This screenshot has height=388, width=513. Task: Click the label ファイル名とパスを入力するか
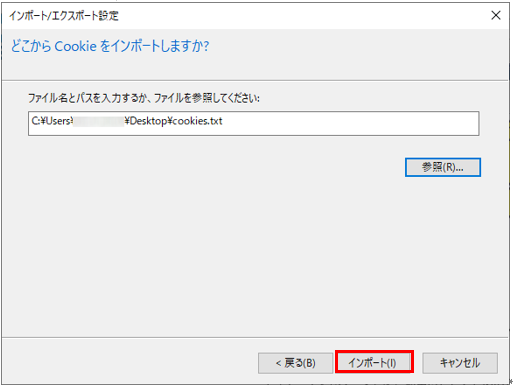coord(88,98)
